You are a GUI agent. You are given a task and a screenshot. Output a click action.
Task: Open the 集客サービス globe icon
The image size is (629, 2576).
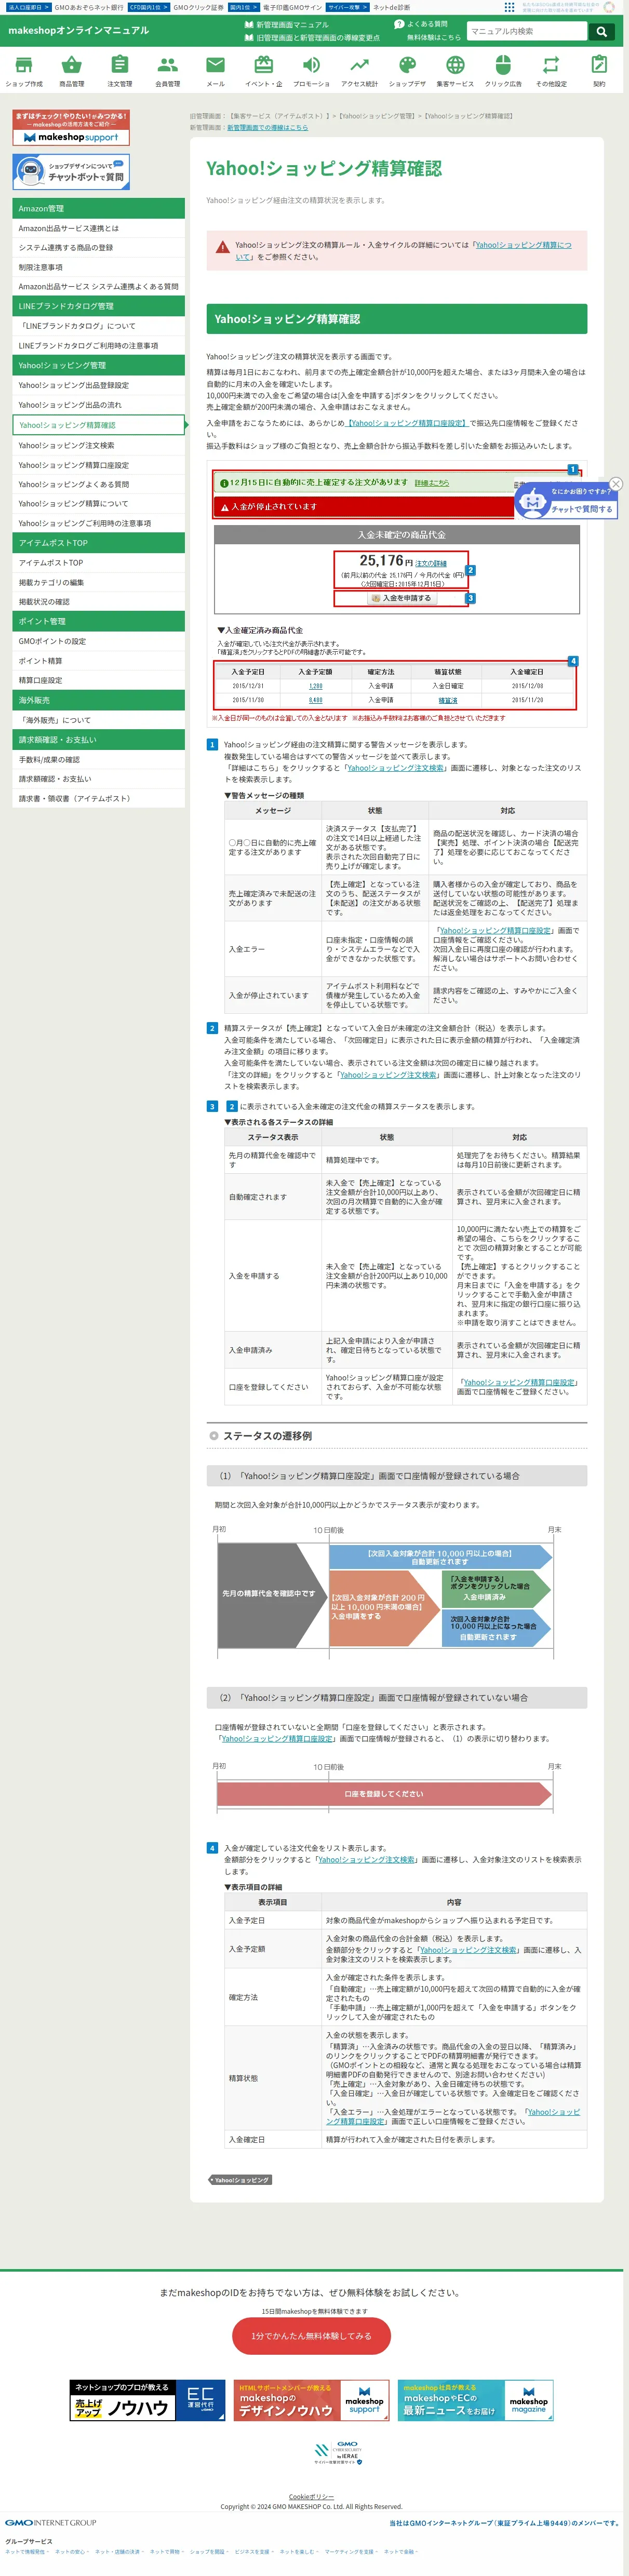pyautogui.click(x=455, y=70)
